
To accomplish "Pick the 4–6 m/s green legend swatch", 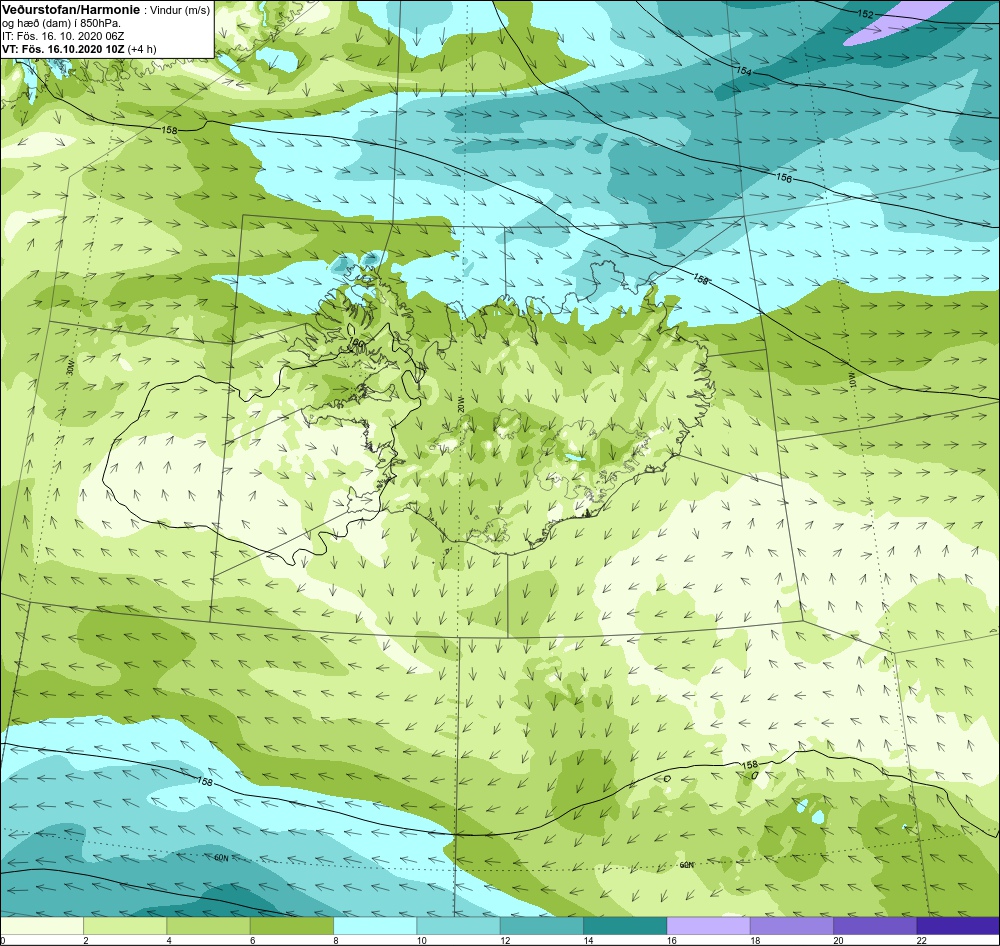I will coord(209,926).
